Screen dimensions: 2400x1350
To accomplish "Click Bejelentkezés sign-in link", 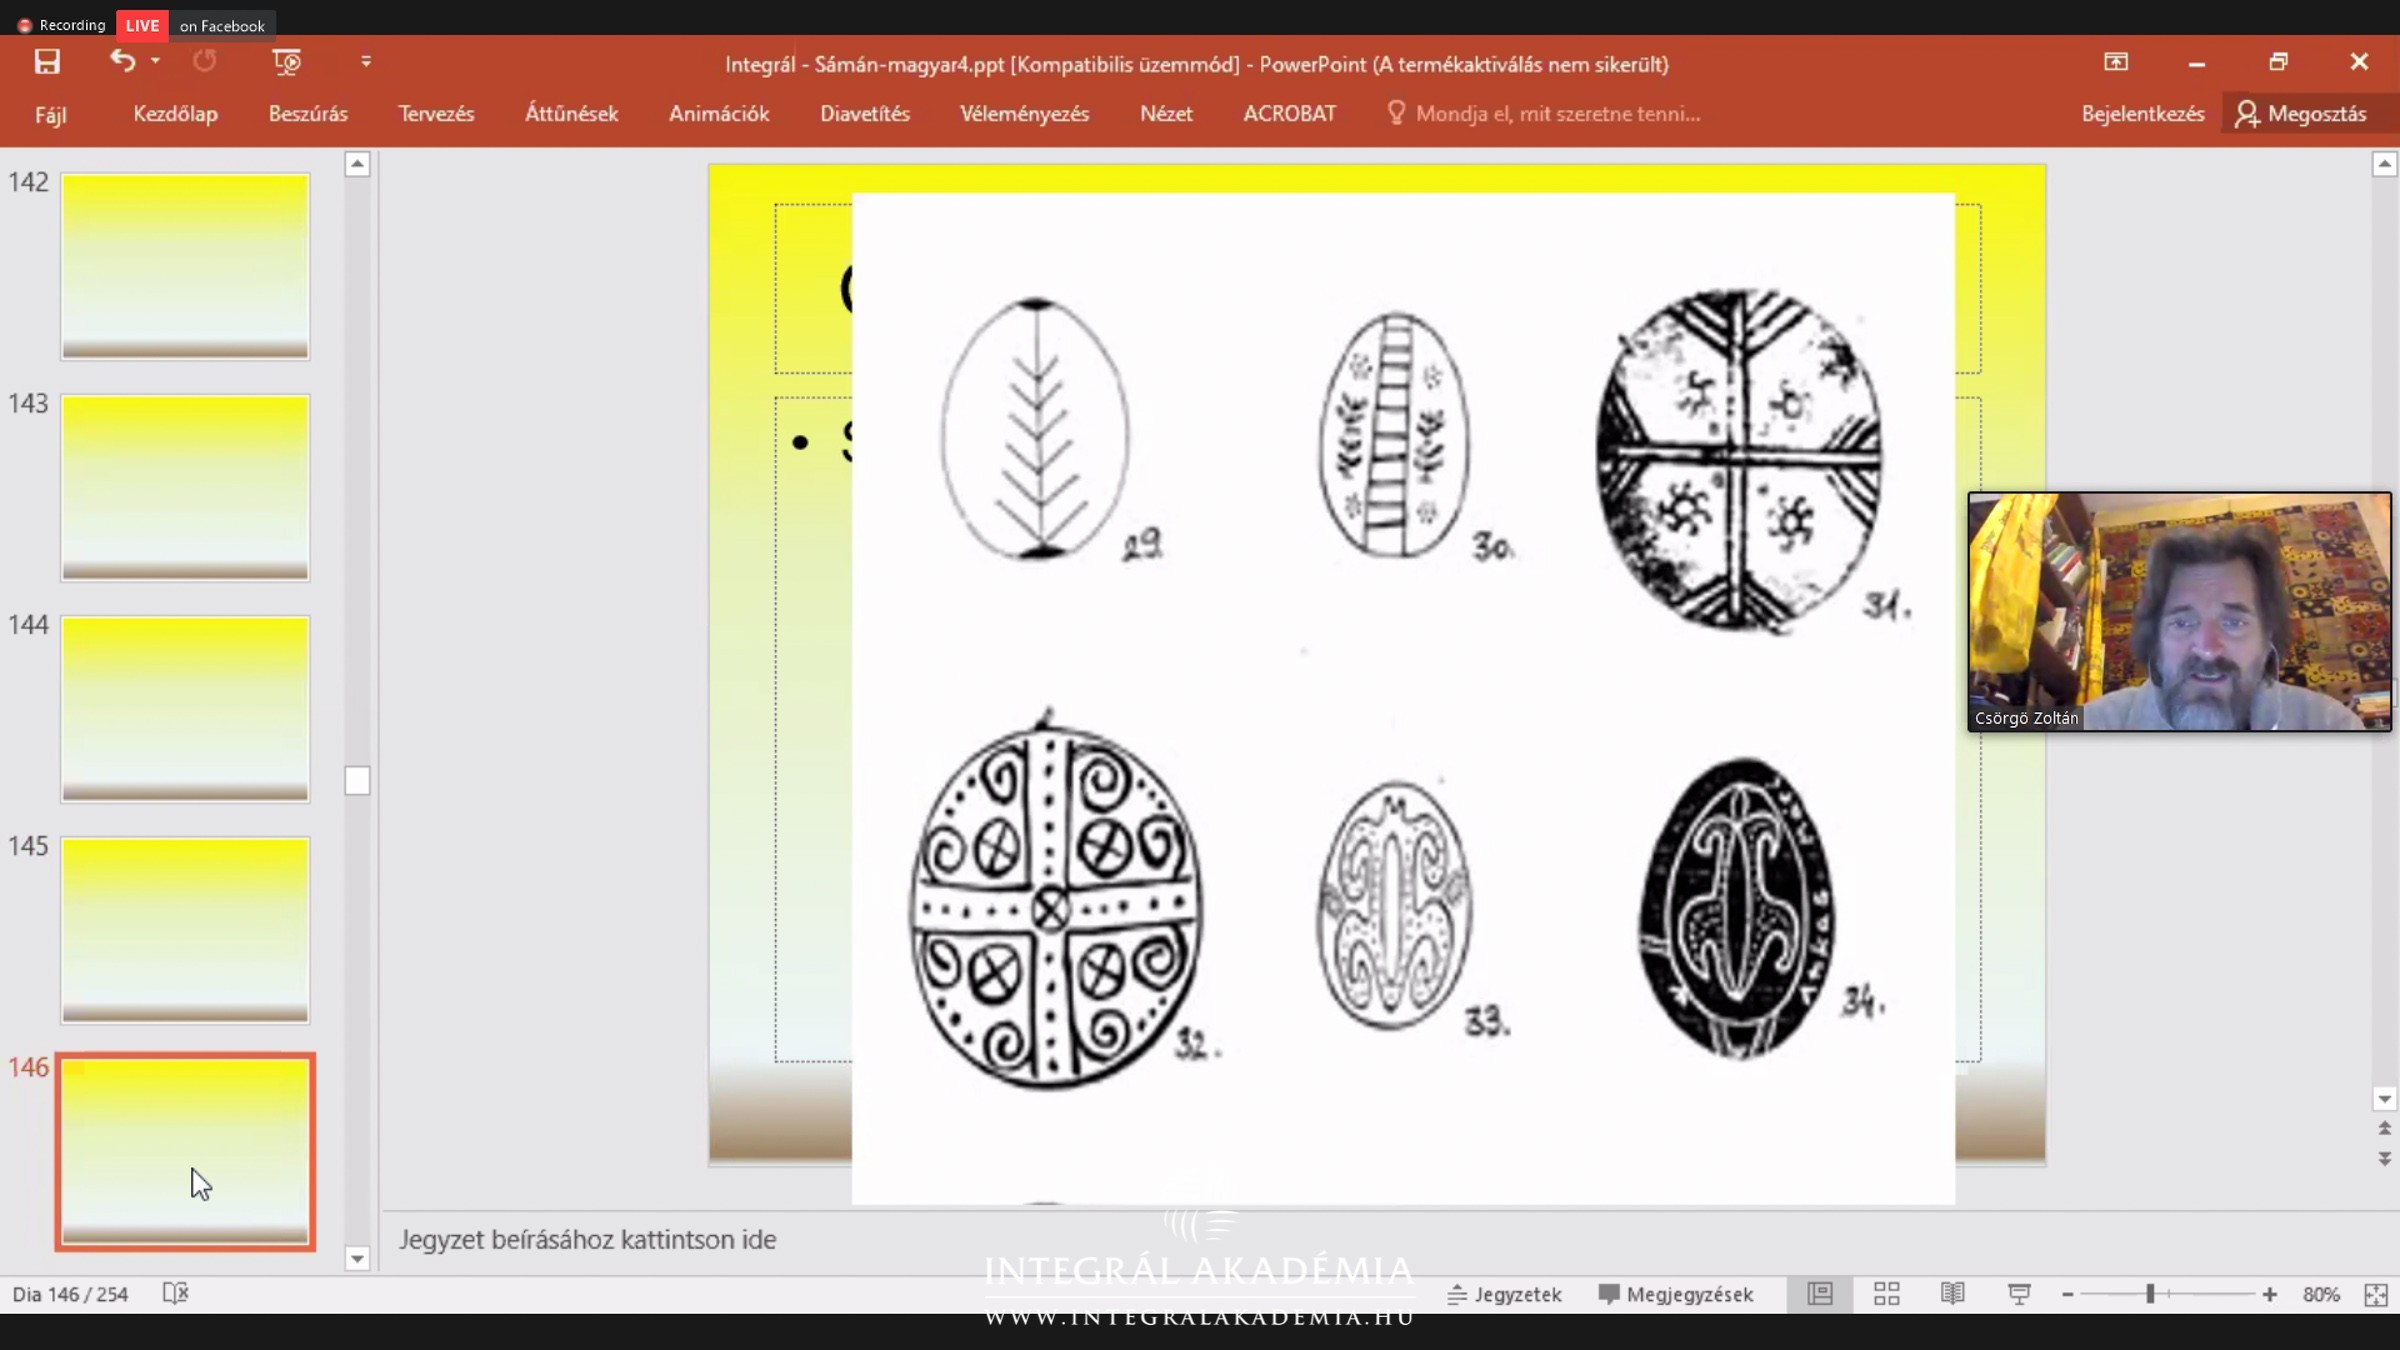I will (x=2143, y=114).
